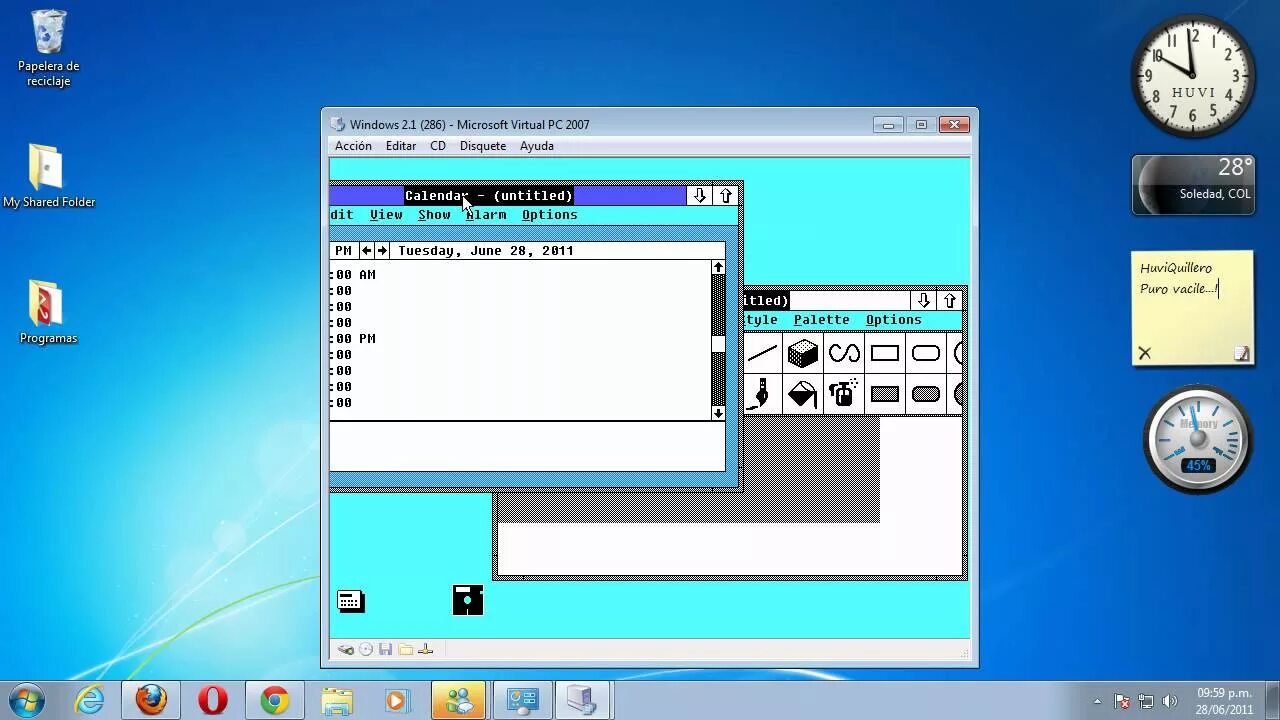Screen dimensions: 1280x720
Task: Click the memory meter gadget at 45%
Action: pos(1198,440)
